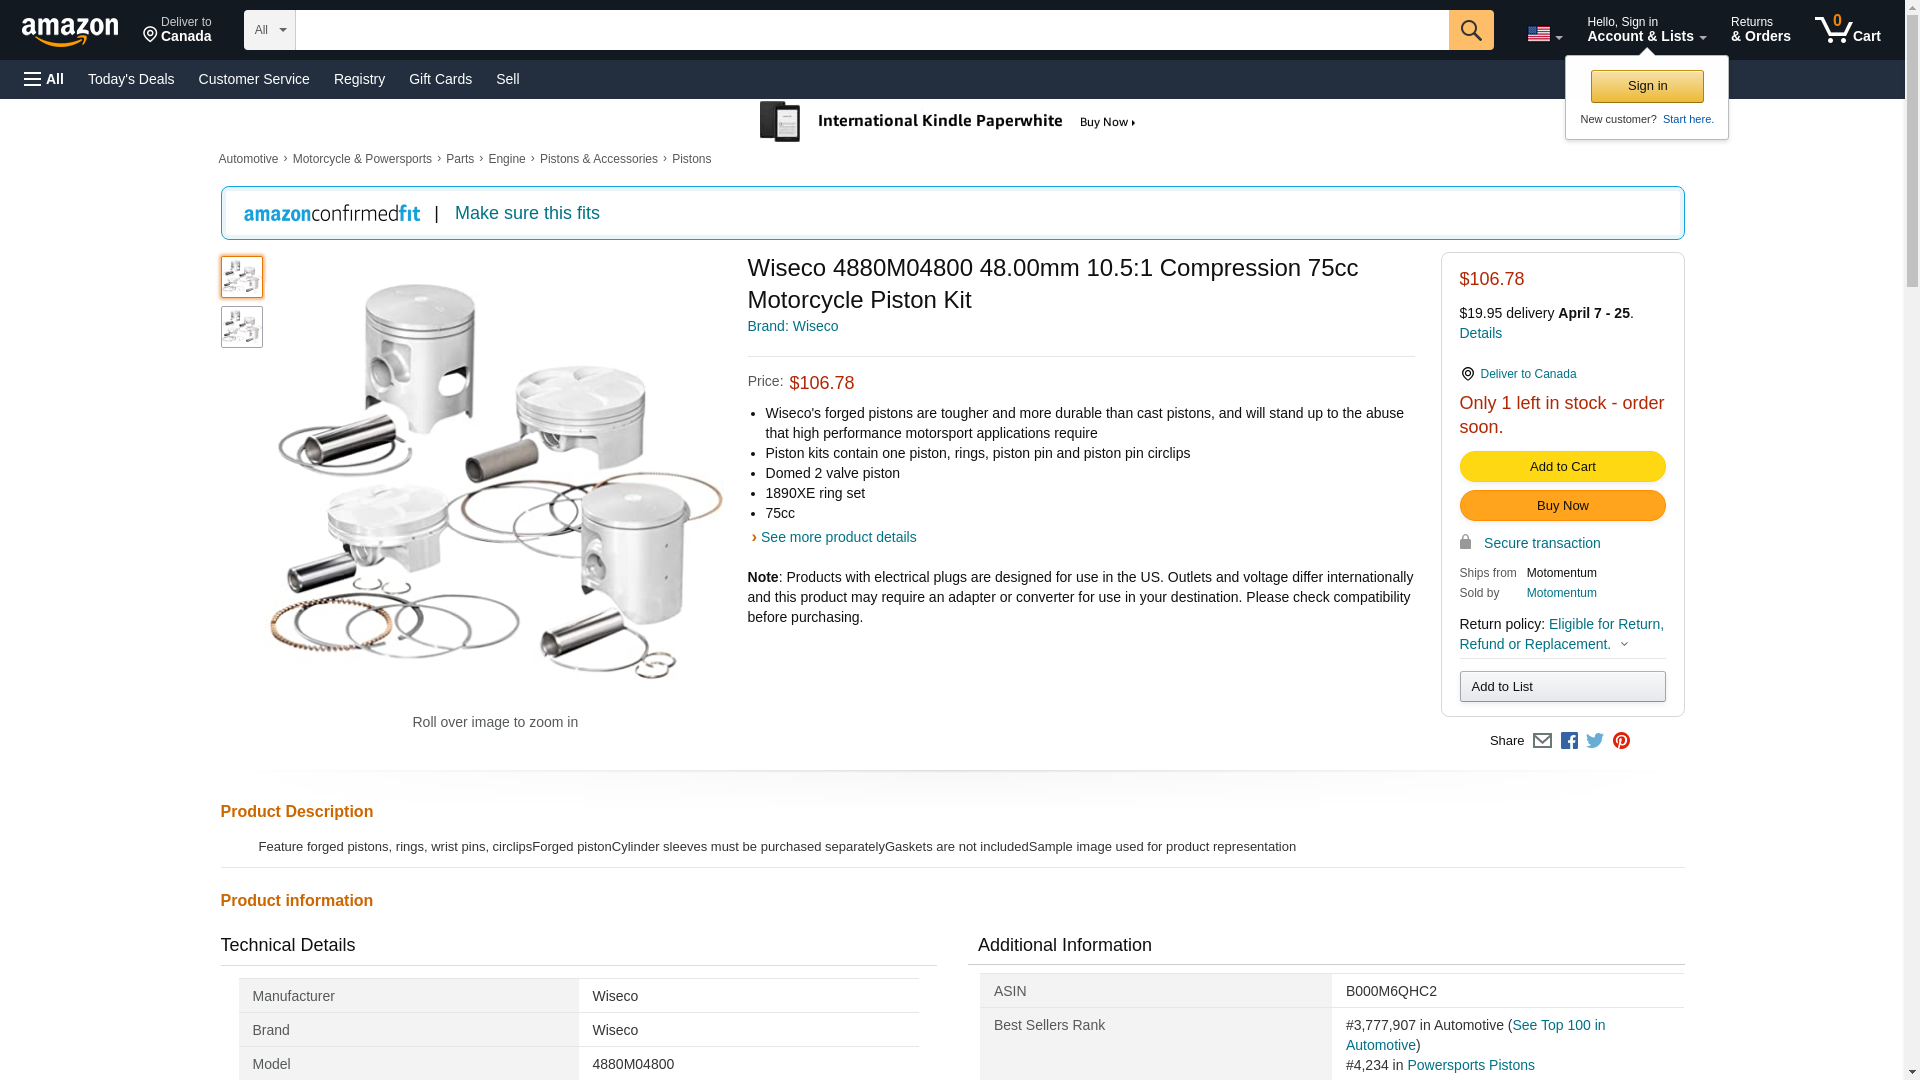Click the yellow Sign in button
Image resolution: width=1920 pixels, height=1080 pixels.
(1647, 86)
